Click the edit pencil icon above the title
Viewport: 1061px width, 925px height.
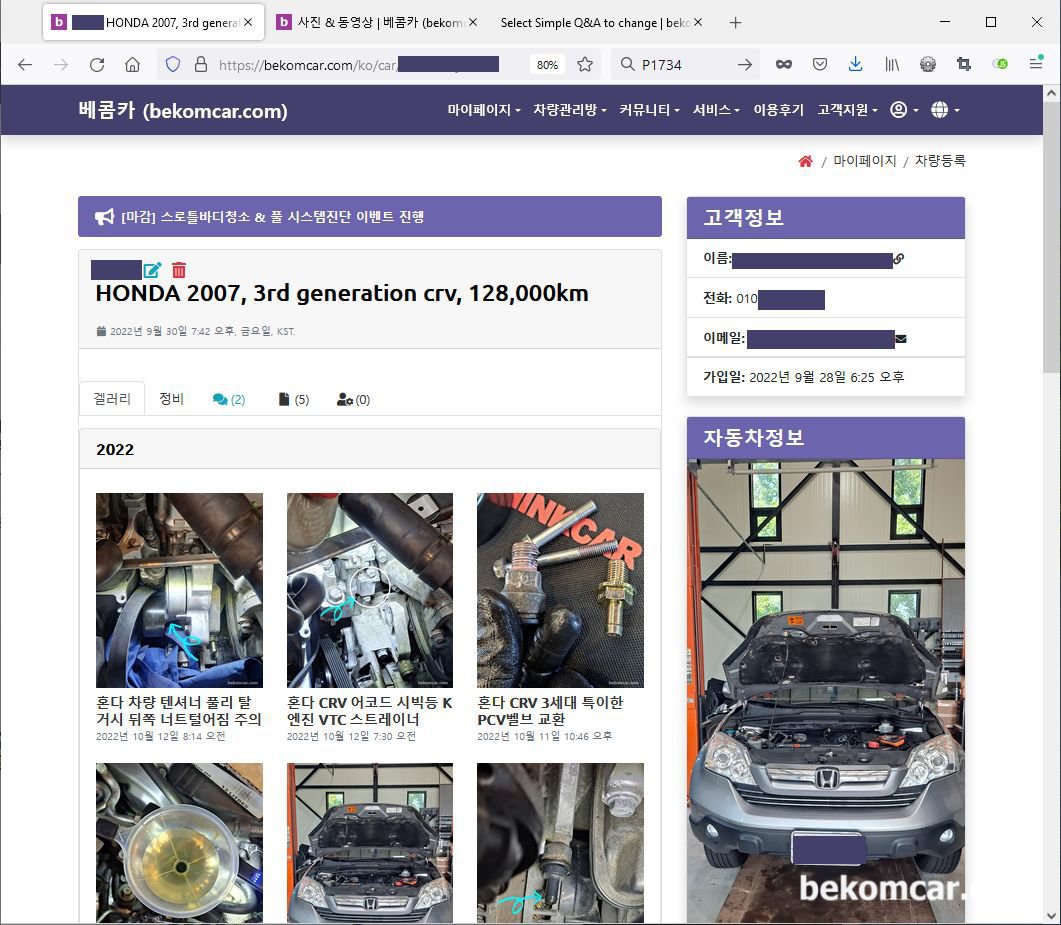coord(152,270)
